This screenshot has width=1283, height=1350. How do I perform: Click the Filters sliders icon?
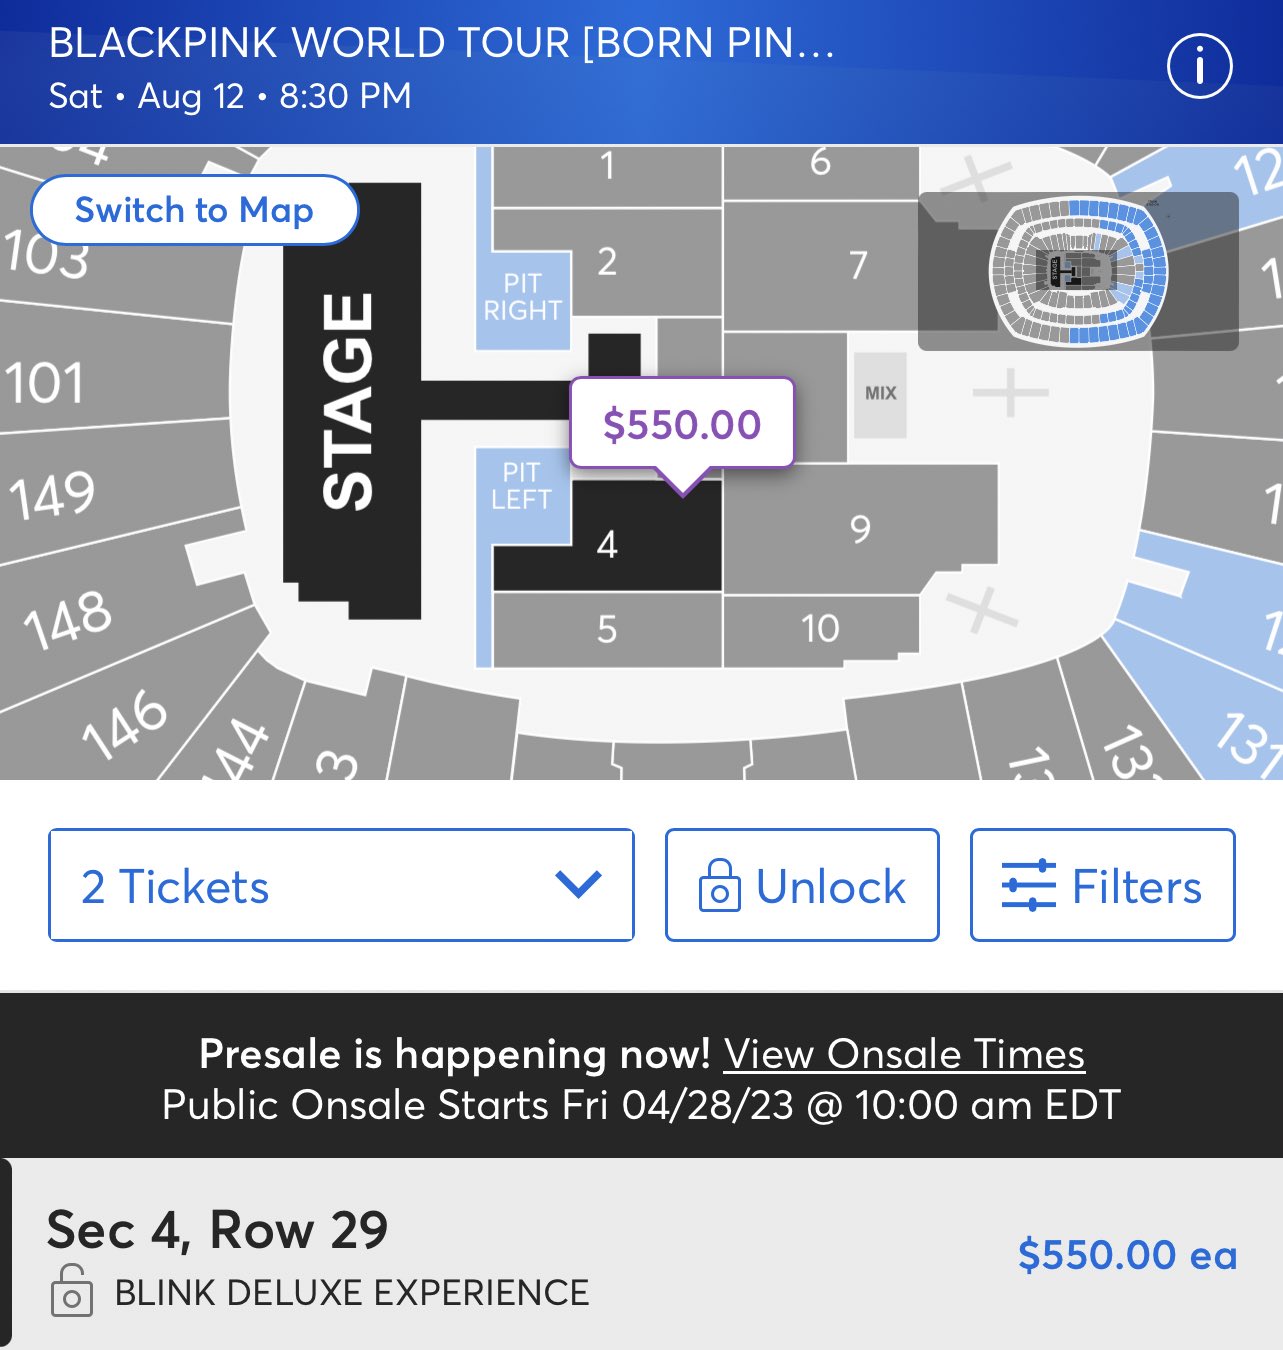[x=1028, y=885]
